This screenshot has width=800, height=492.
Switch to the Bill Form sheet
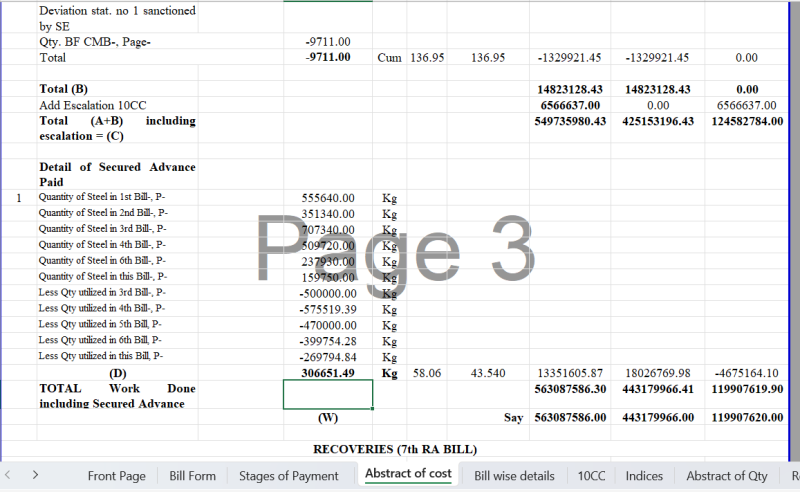[192, 476]
